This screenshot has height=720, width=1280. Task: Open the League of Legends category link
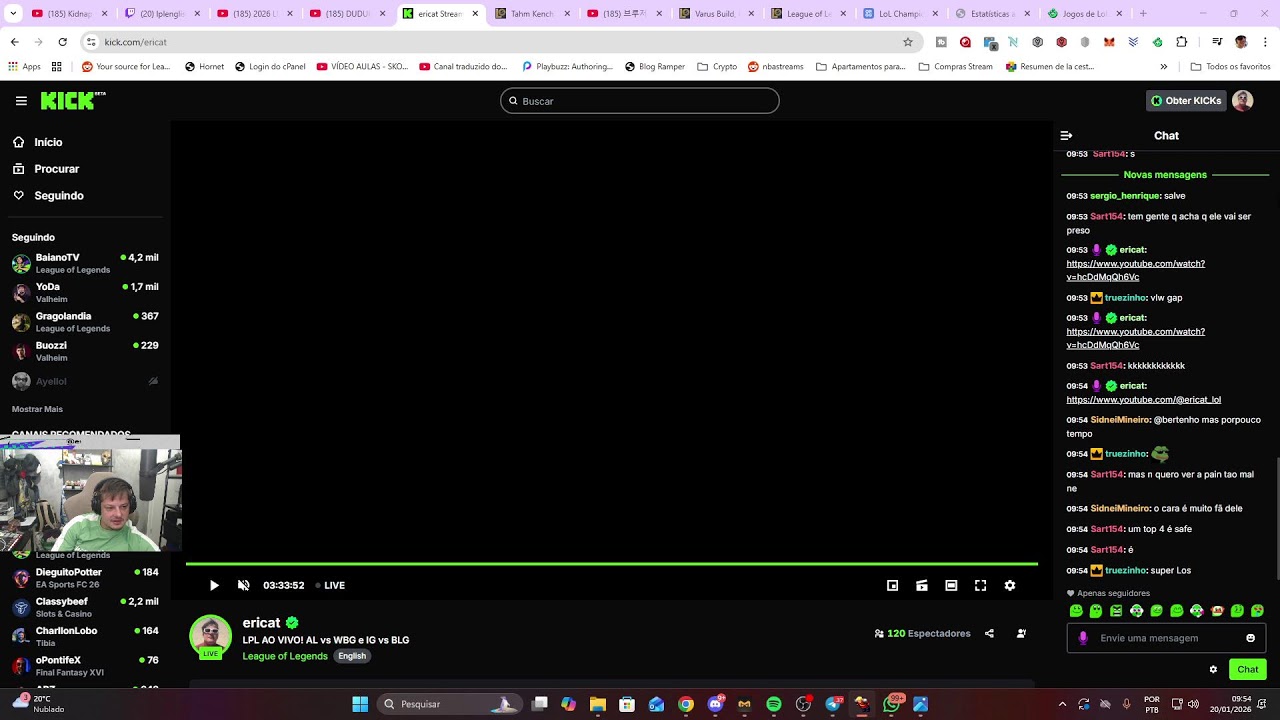285,656
